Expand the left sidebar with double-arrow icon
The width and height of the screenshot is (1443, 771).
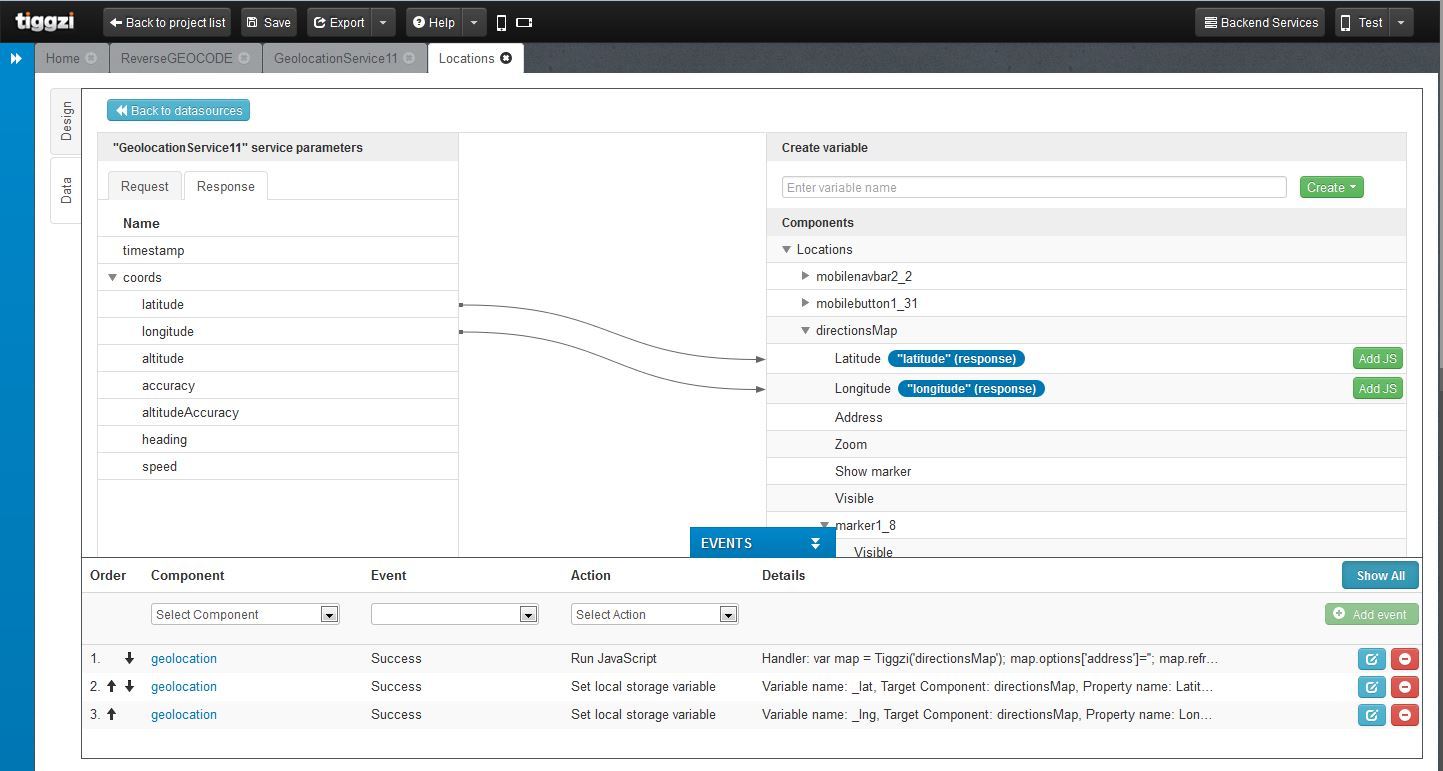(16, 58)
